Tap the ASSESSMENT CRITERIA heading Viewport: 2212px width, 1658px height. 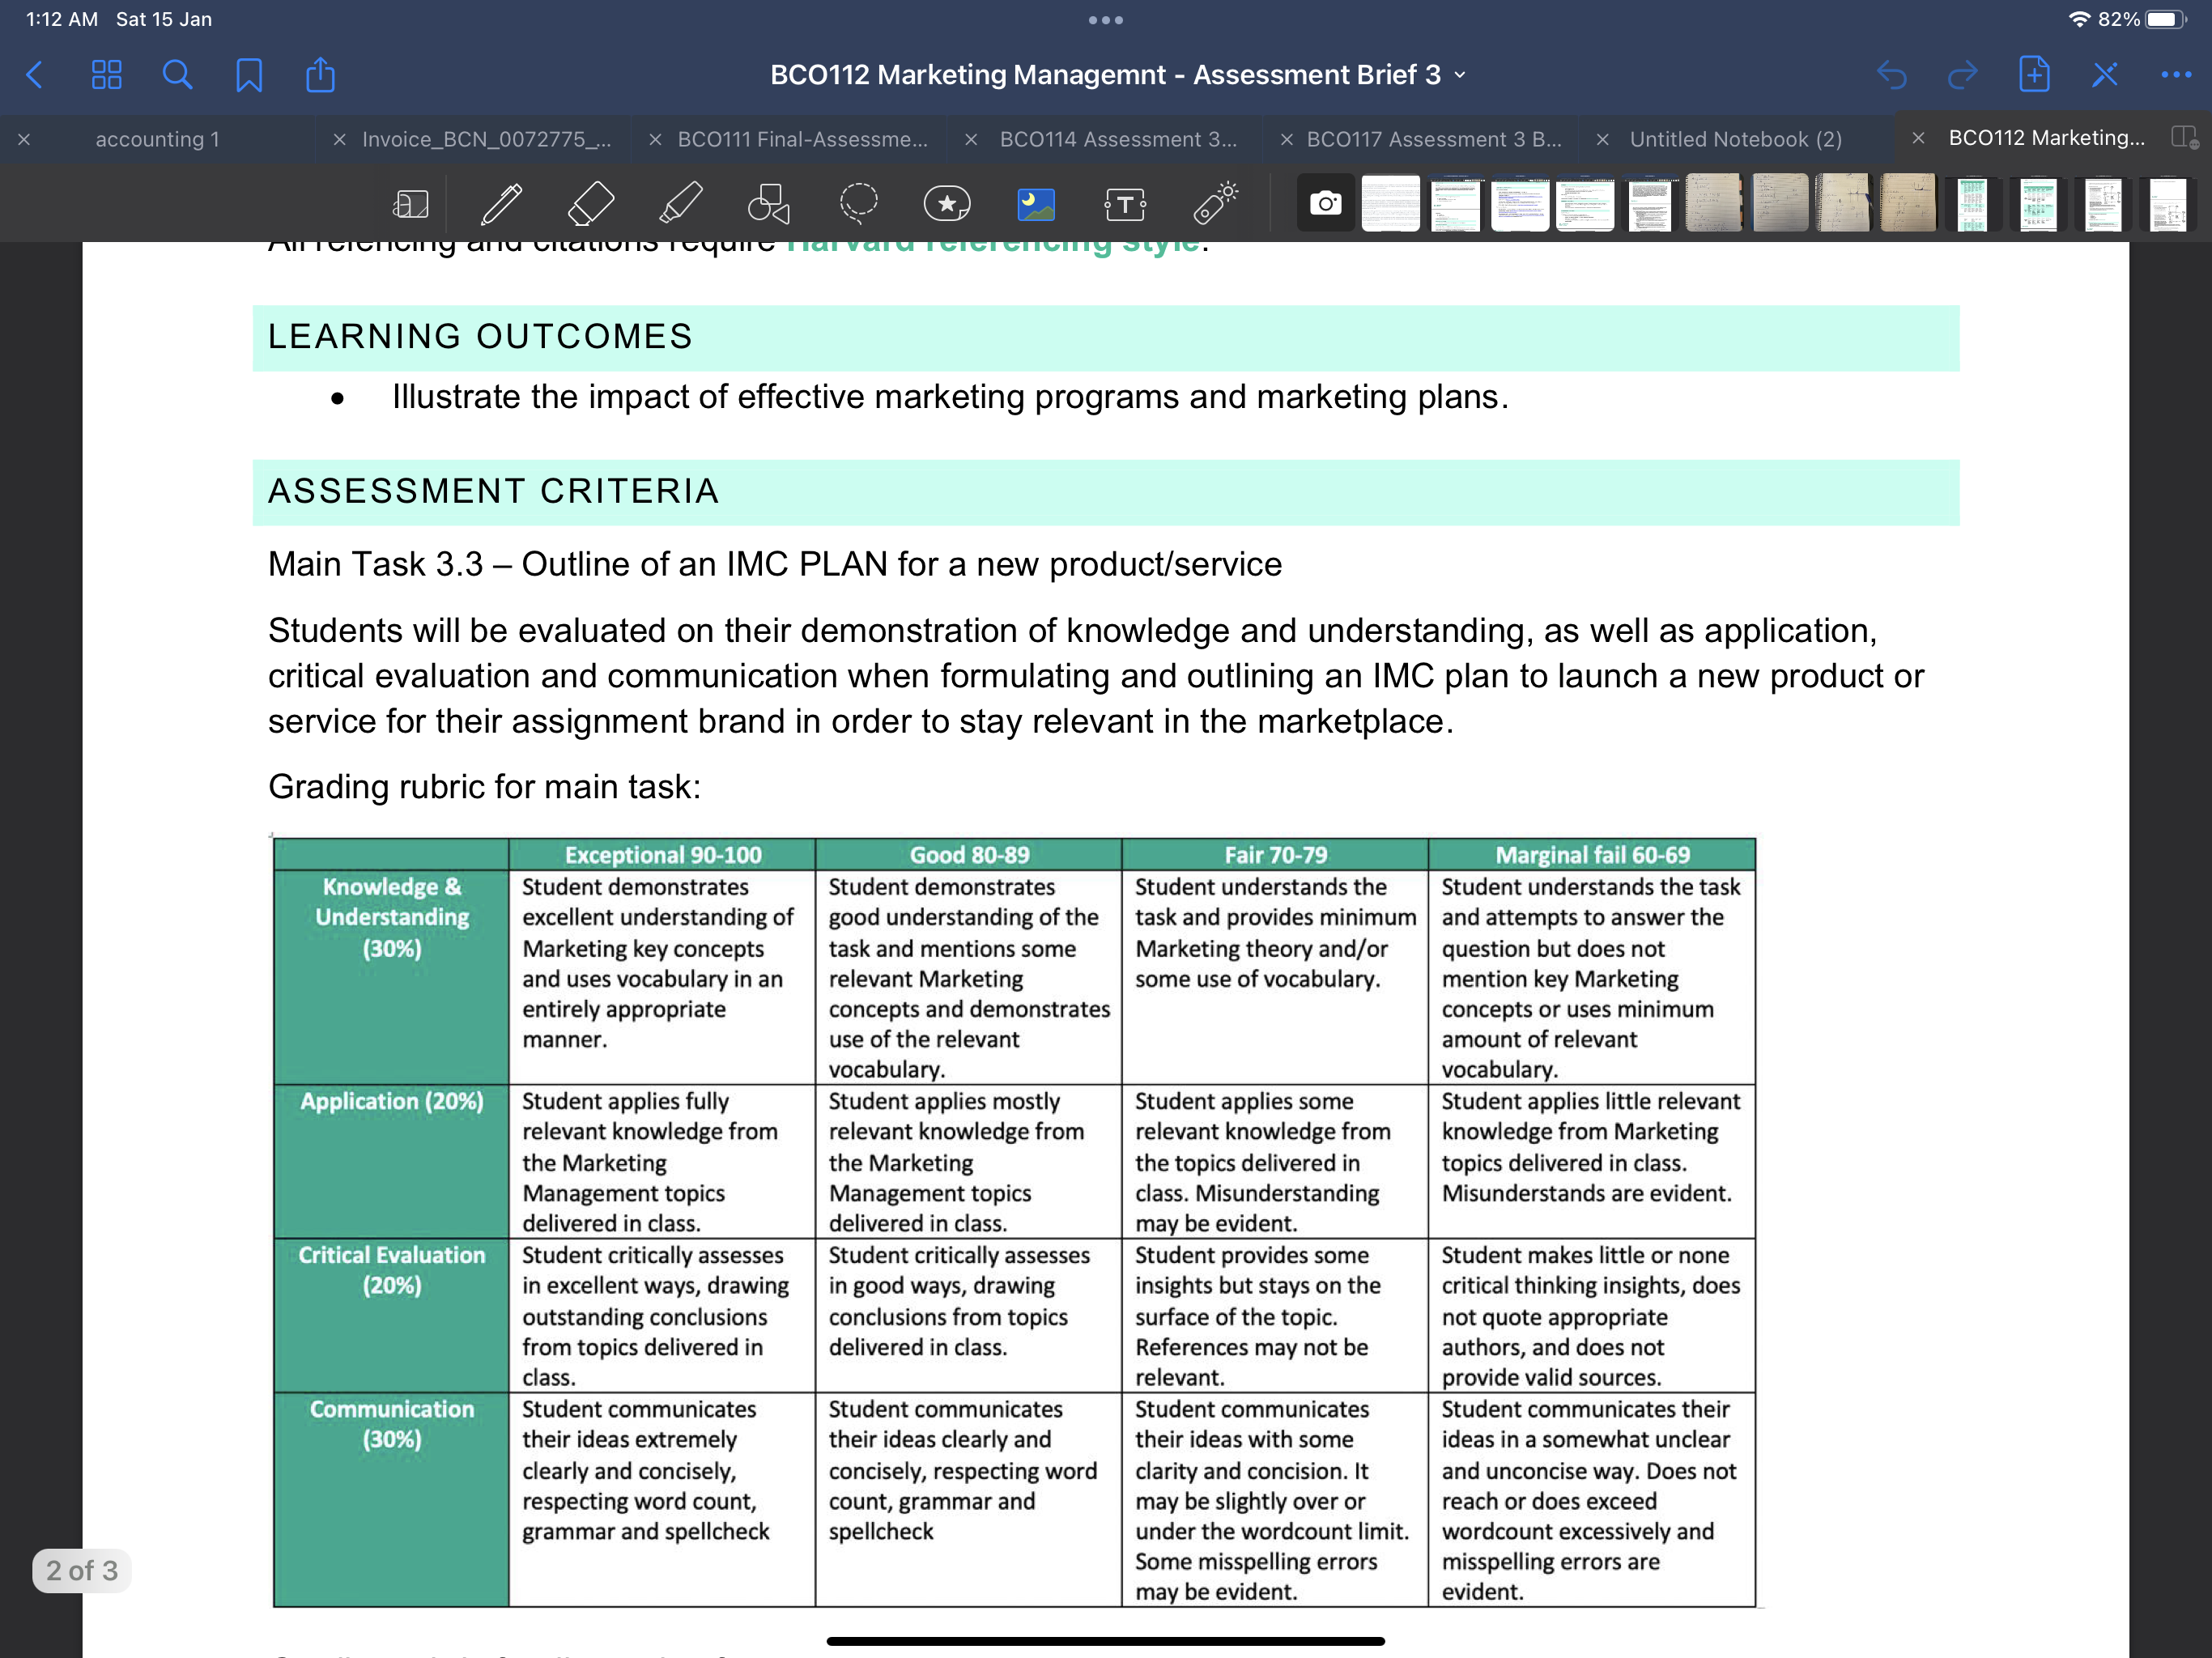pyautogui.click(x=494, y=491)
